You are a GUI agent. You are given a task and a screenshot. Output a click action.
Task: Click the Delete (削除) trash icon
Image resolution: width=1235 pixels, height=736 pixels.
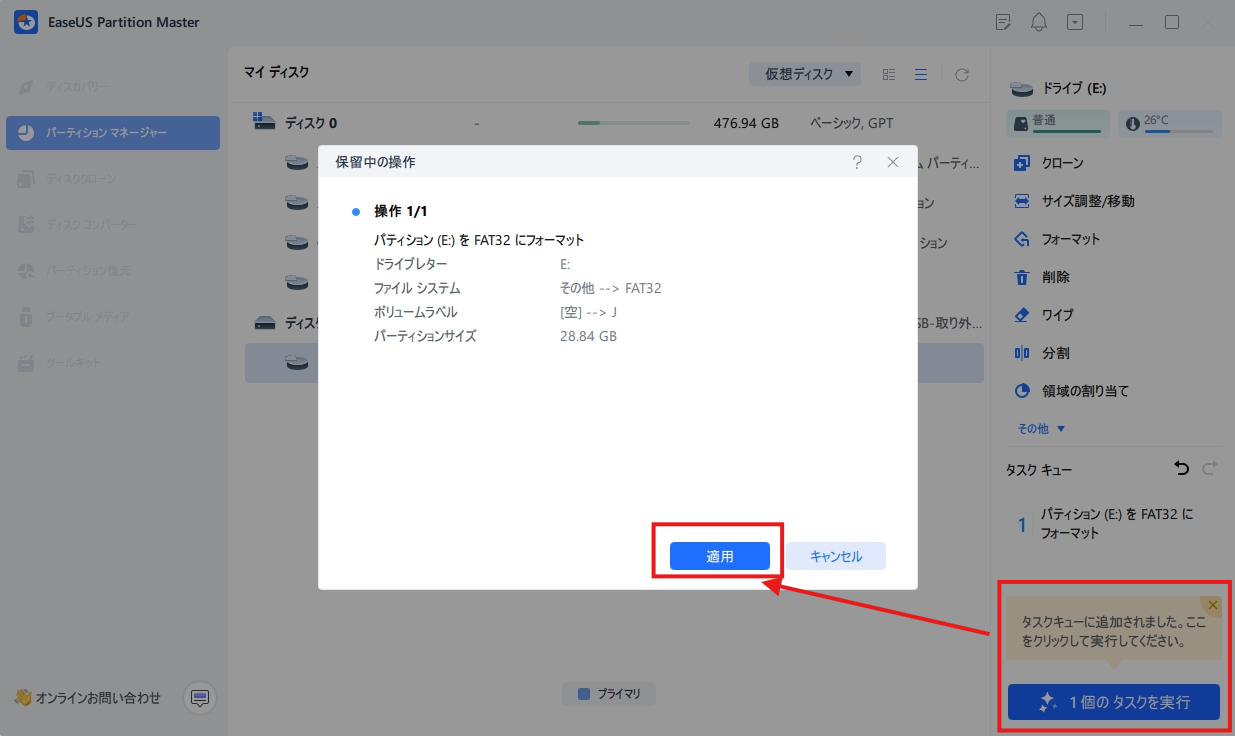(1021, 277)
